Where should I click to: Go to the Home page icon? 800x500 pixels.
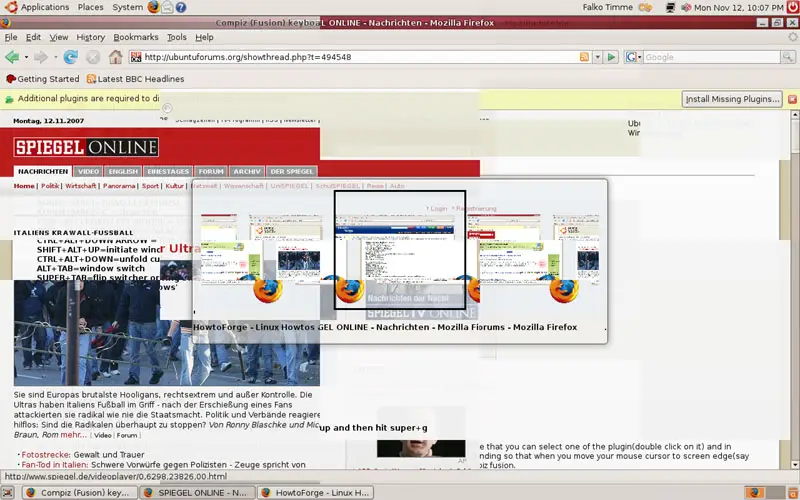click(115, 57)
